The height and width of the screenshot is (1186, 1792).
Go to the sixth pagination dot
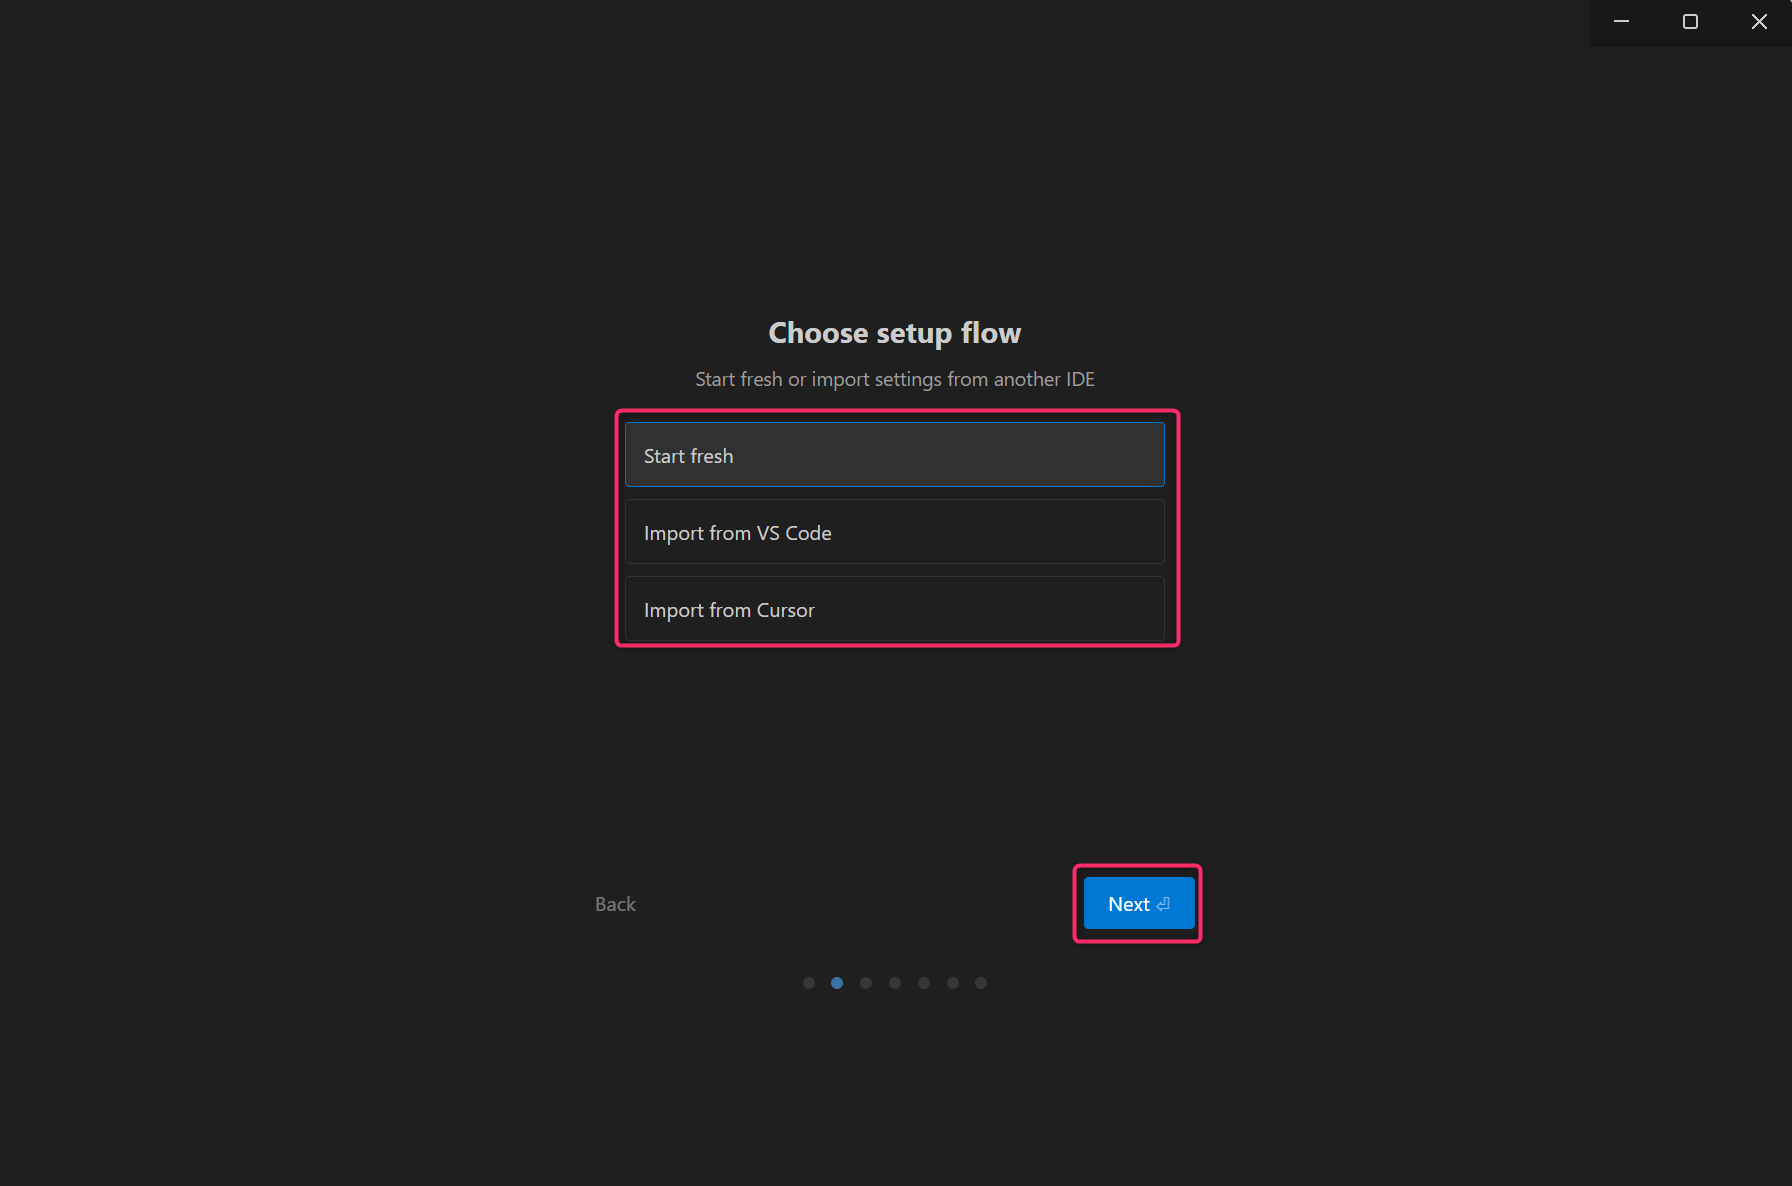tap(953, 983)
